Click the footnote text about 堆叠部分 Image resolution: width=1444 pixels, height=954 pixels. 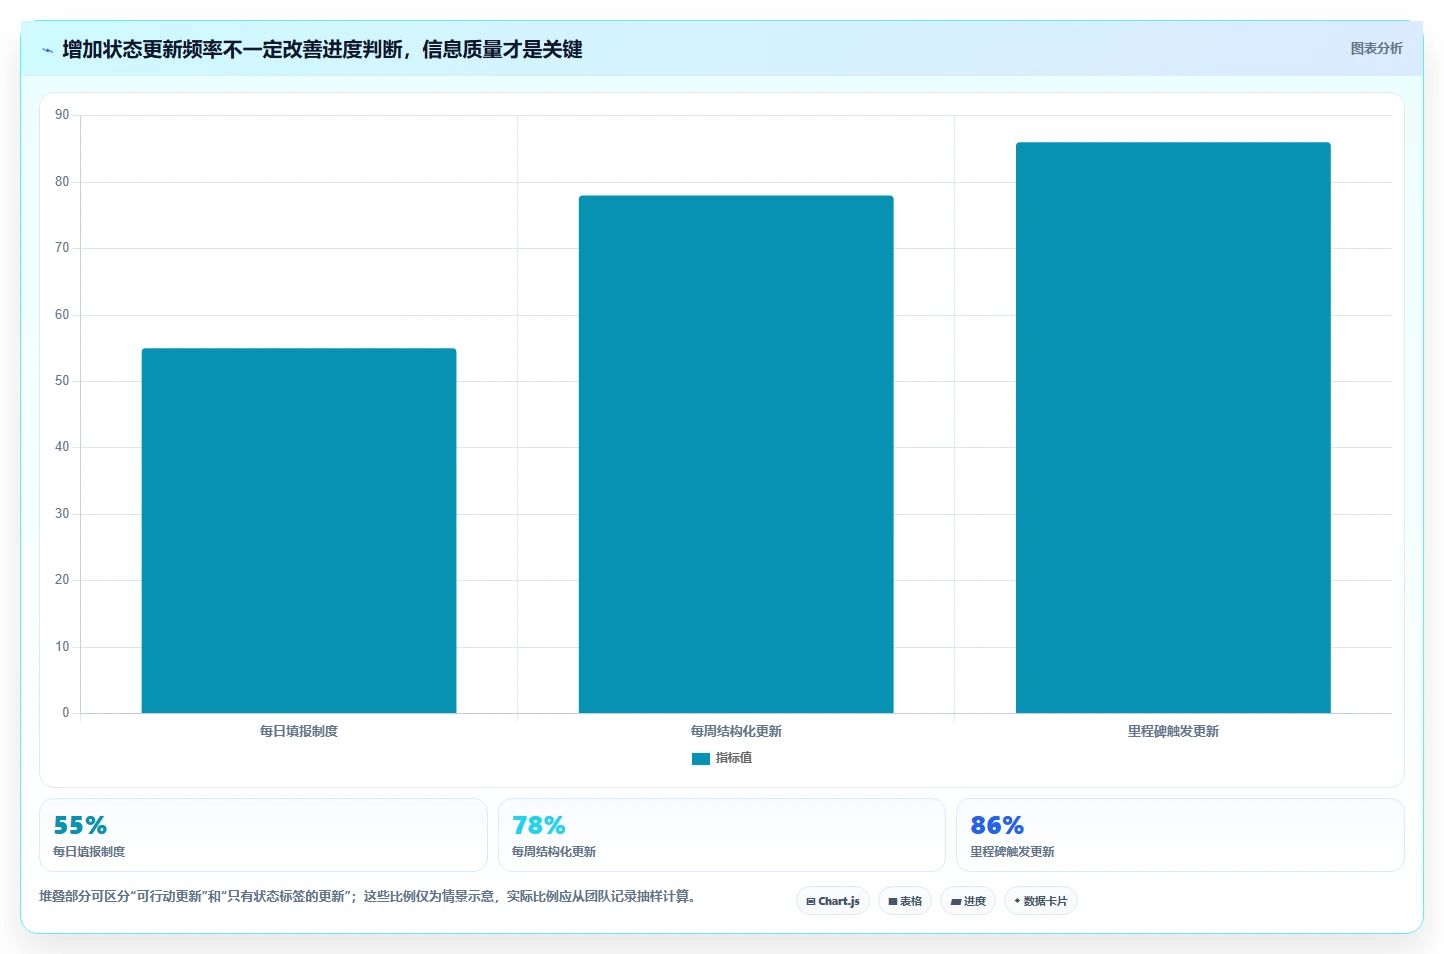tap(367, 896)
